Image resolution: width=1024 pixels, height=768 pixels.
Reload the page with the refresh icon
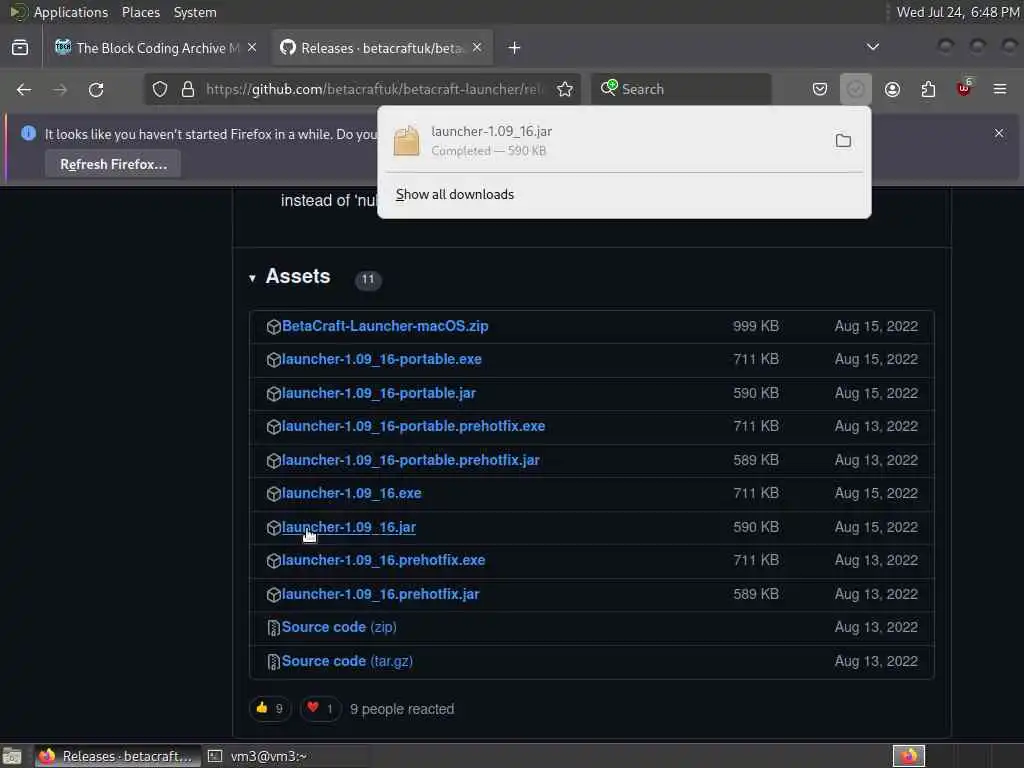click(x=96, y=89)
